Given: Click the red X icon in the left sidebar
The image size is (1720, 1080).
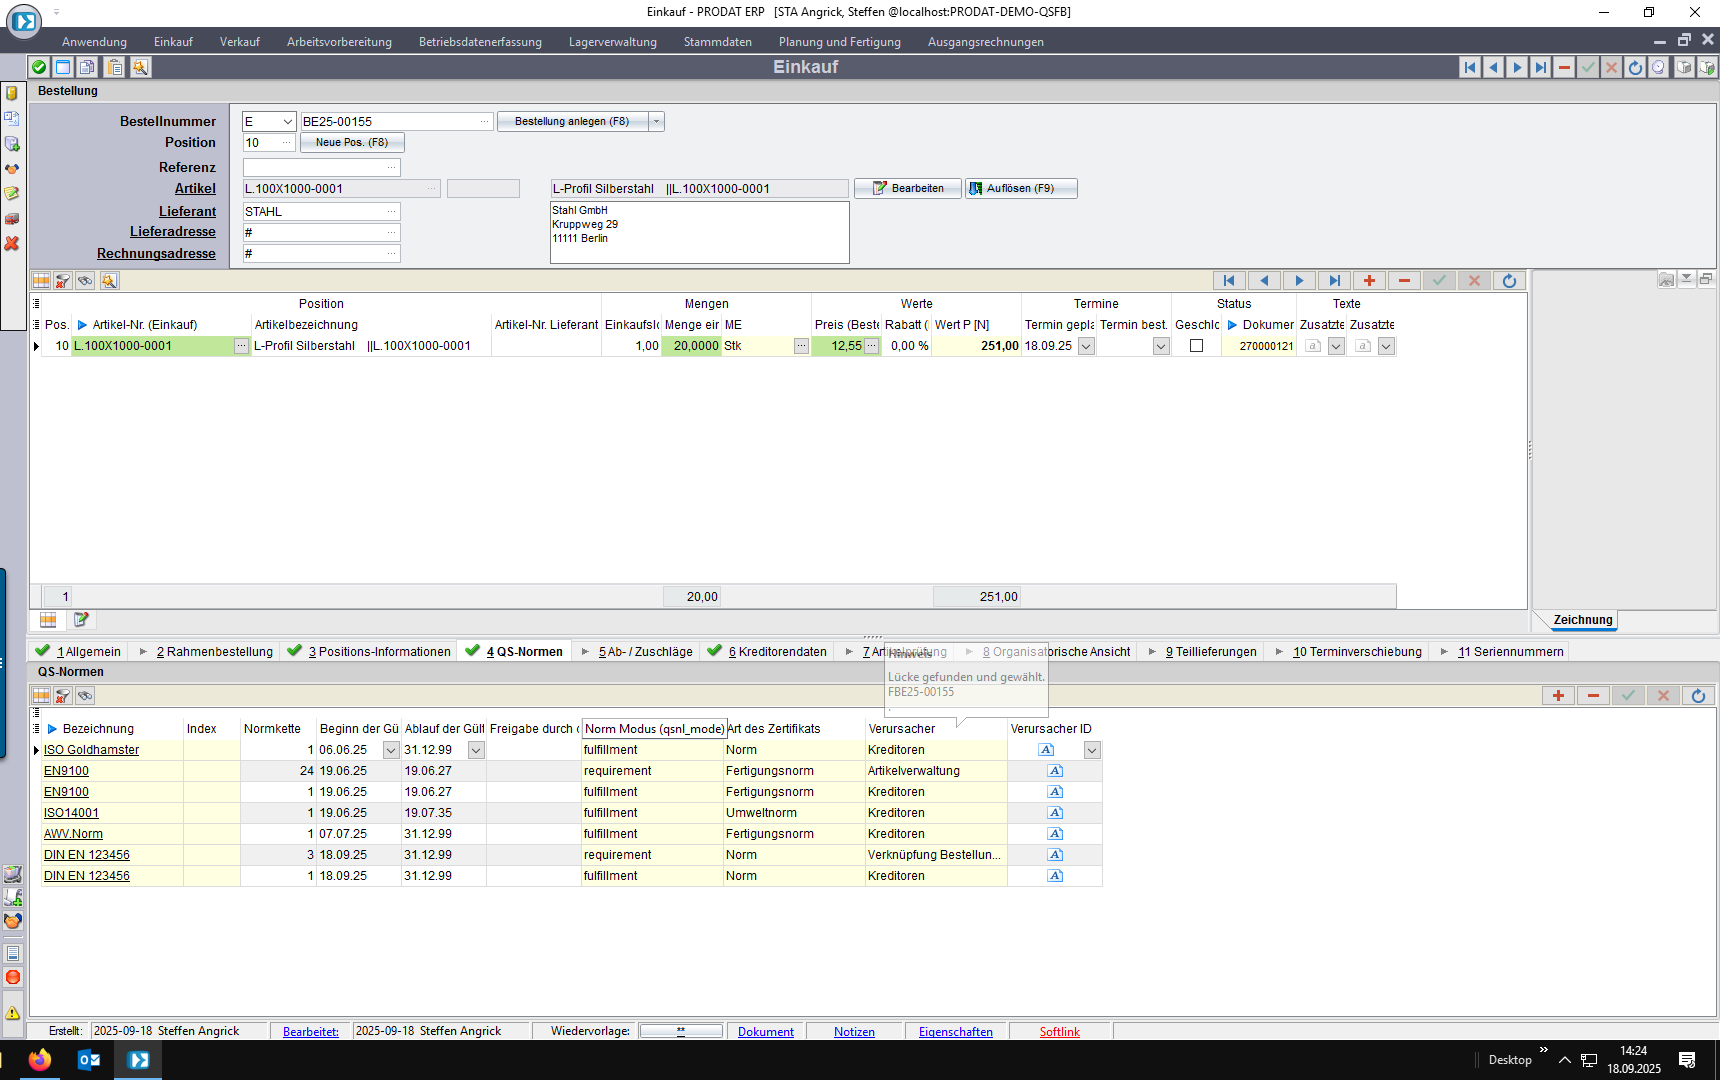Looking at the screenshot, I should click(x=12, y=244).
